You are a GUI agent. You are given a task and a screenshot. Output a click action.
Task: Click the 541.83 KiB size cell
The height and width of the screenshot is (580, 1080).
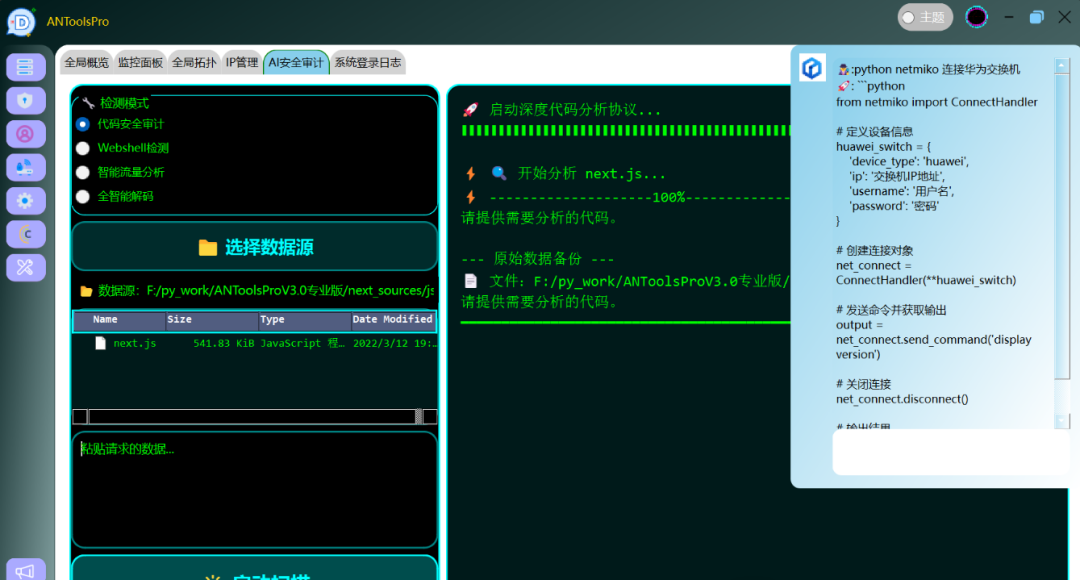pos(224,343)
